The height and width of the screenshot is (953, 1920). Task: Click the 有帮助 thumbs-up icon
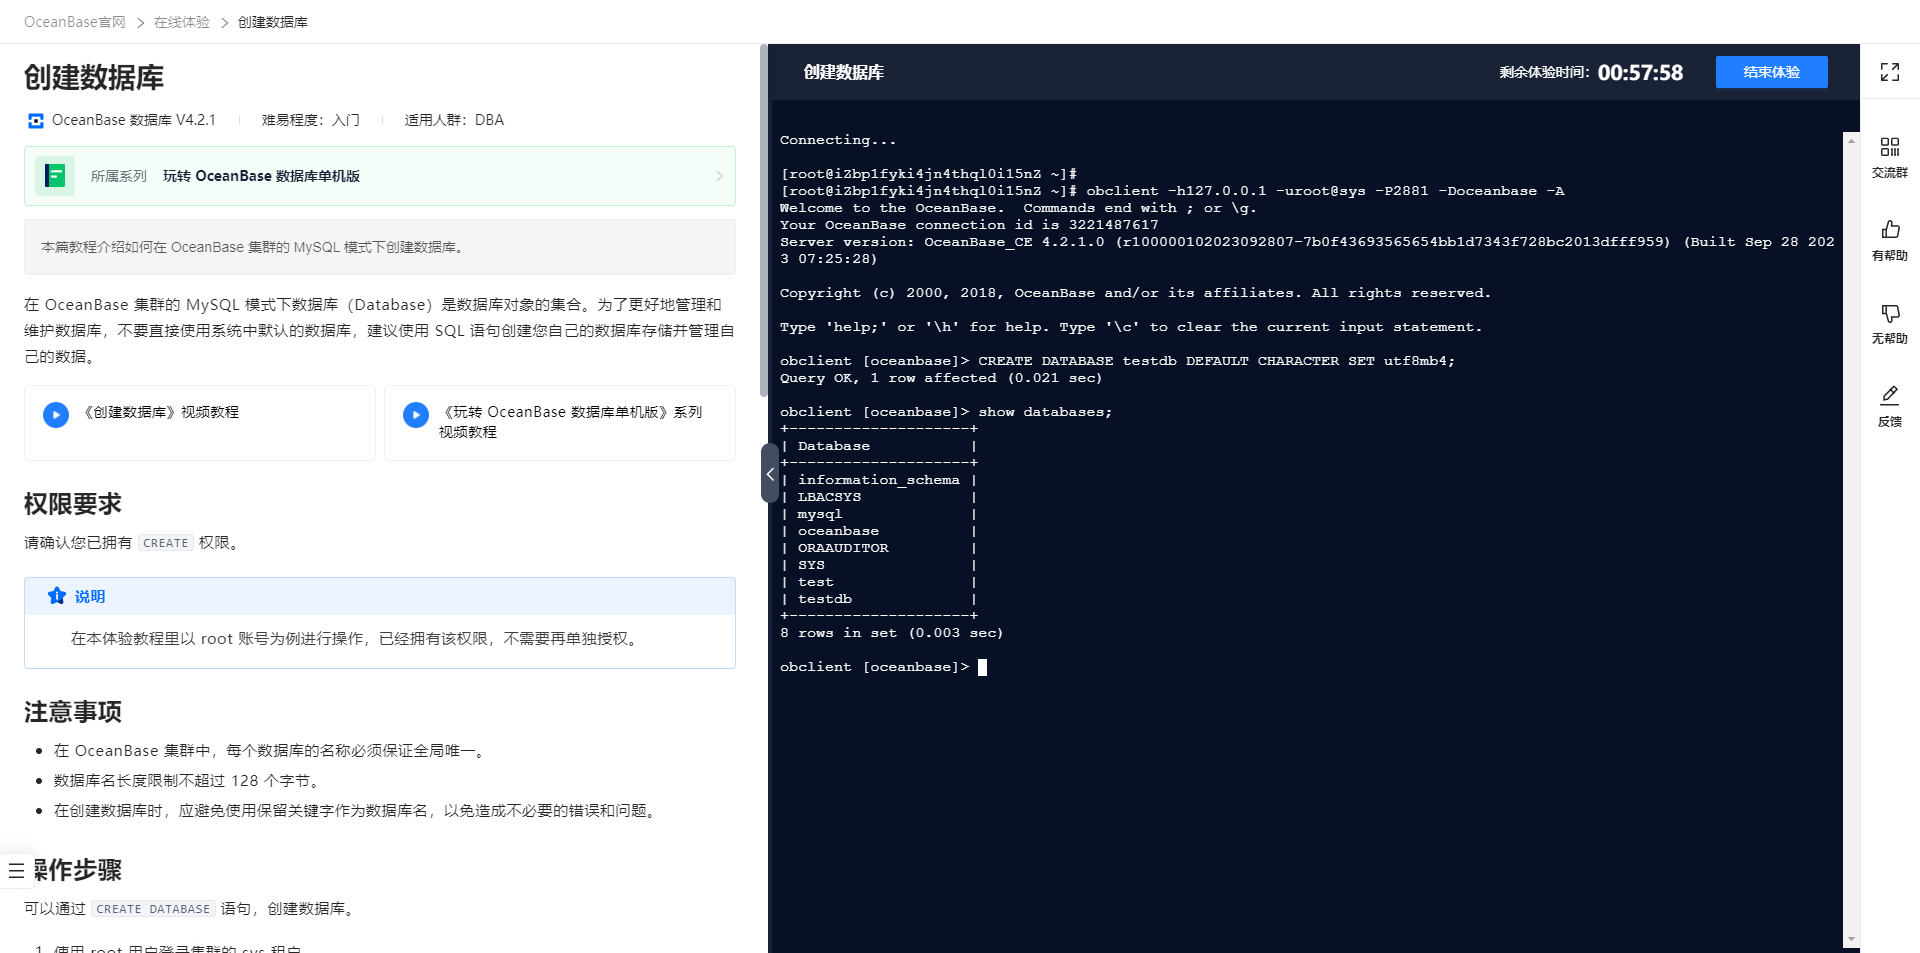1889,230
